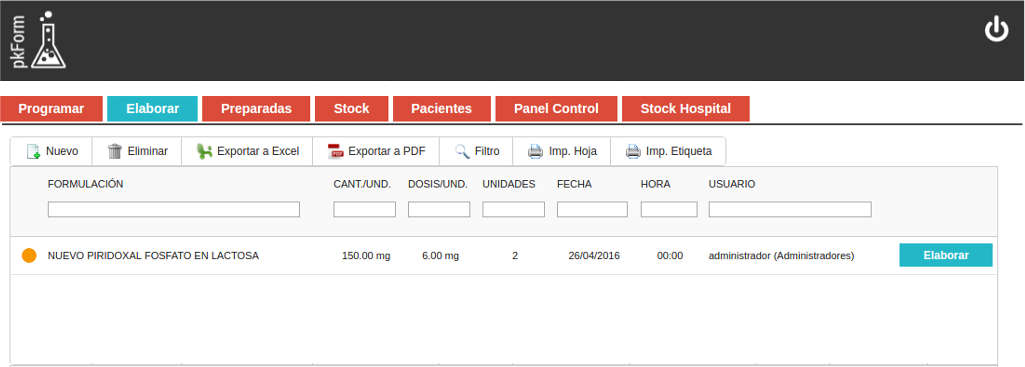Click the Filtro toolbar label

pos(487,152)
